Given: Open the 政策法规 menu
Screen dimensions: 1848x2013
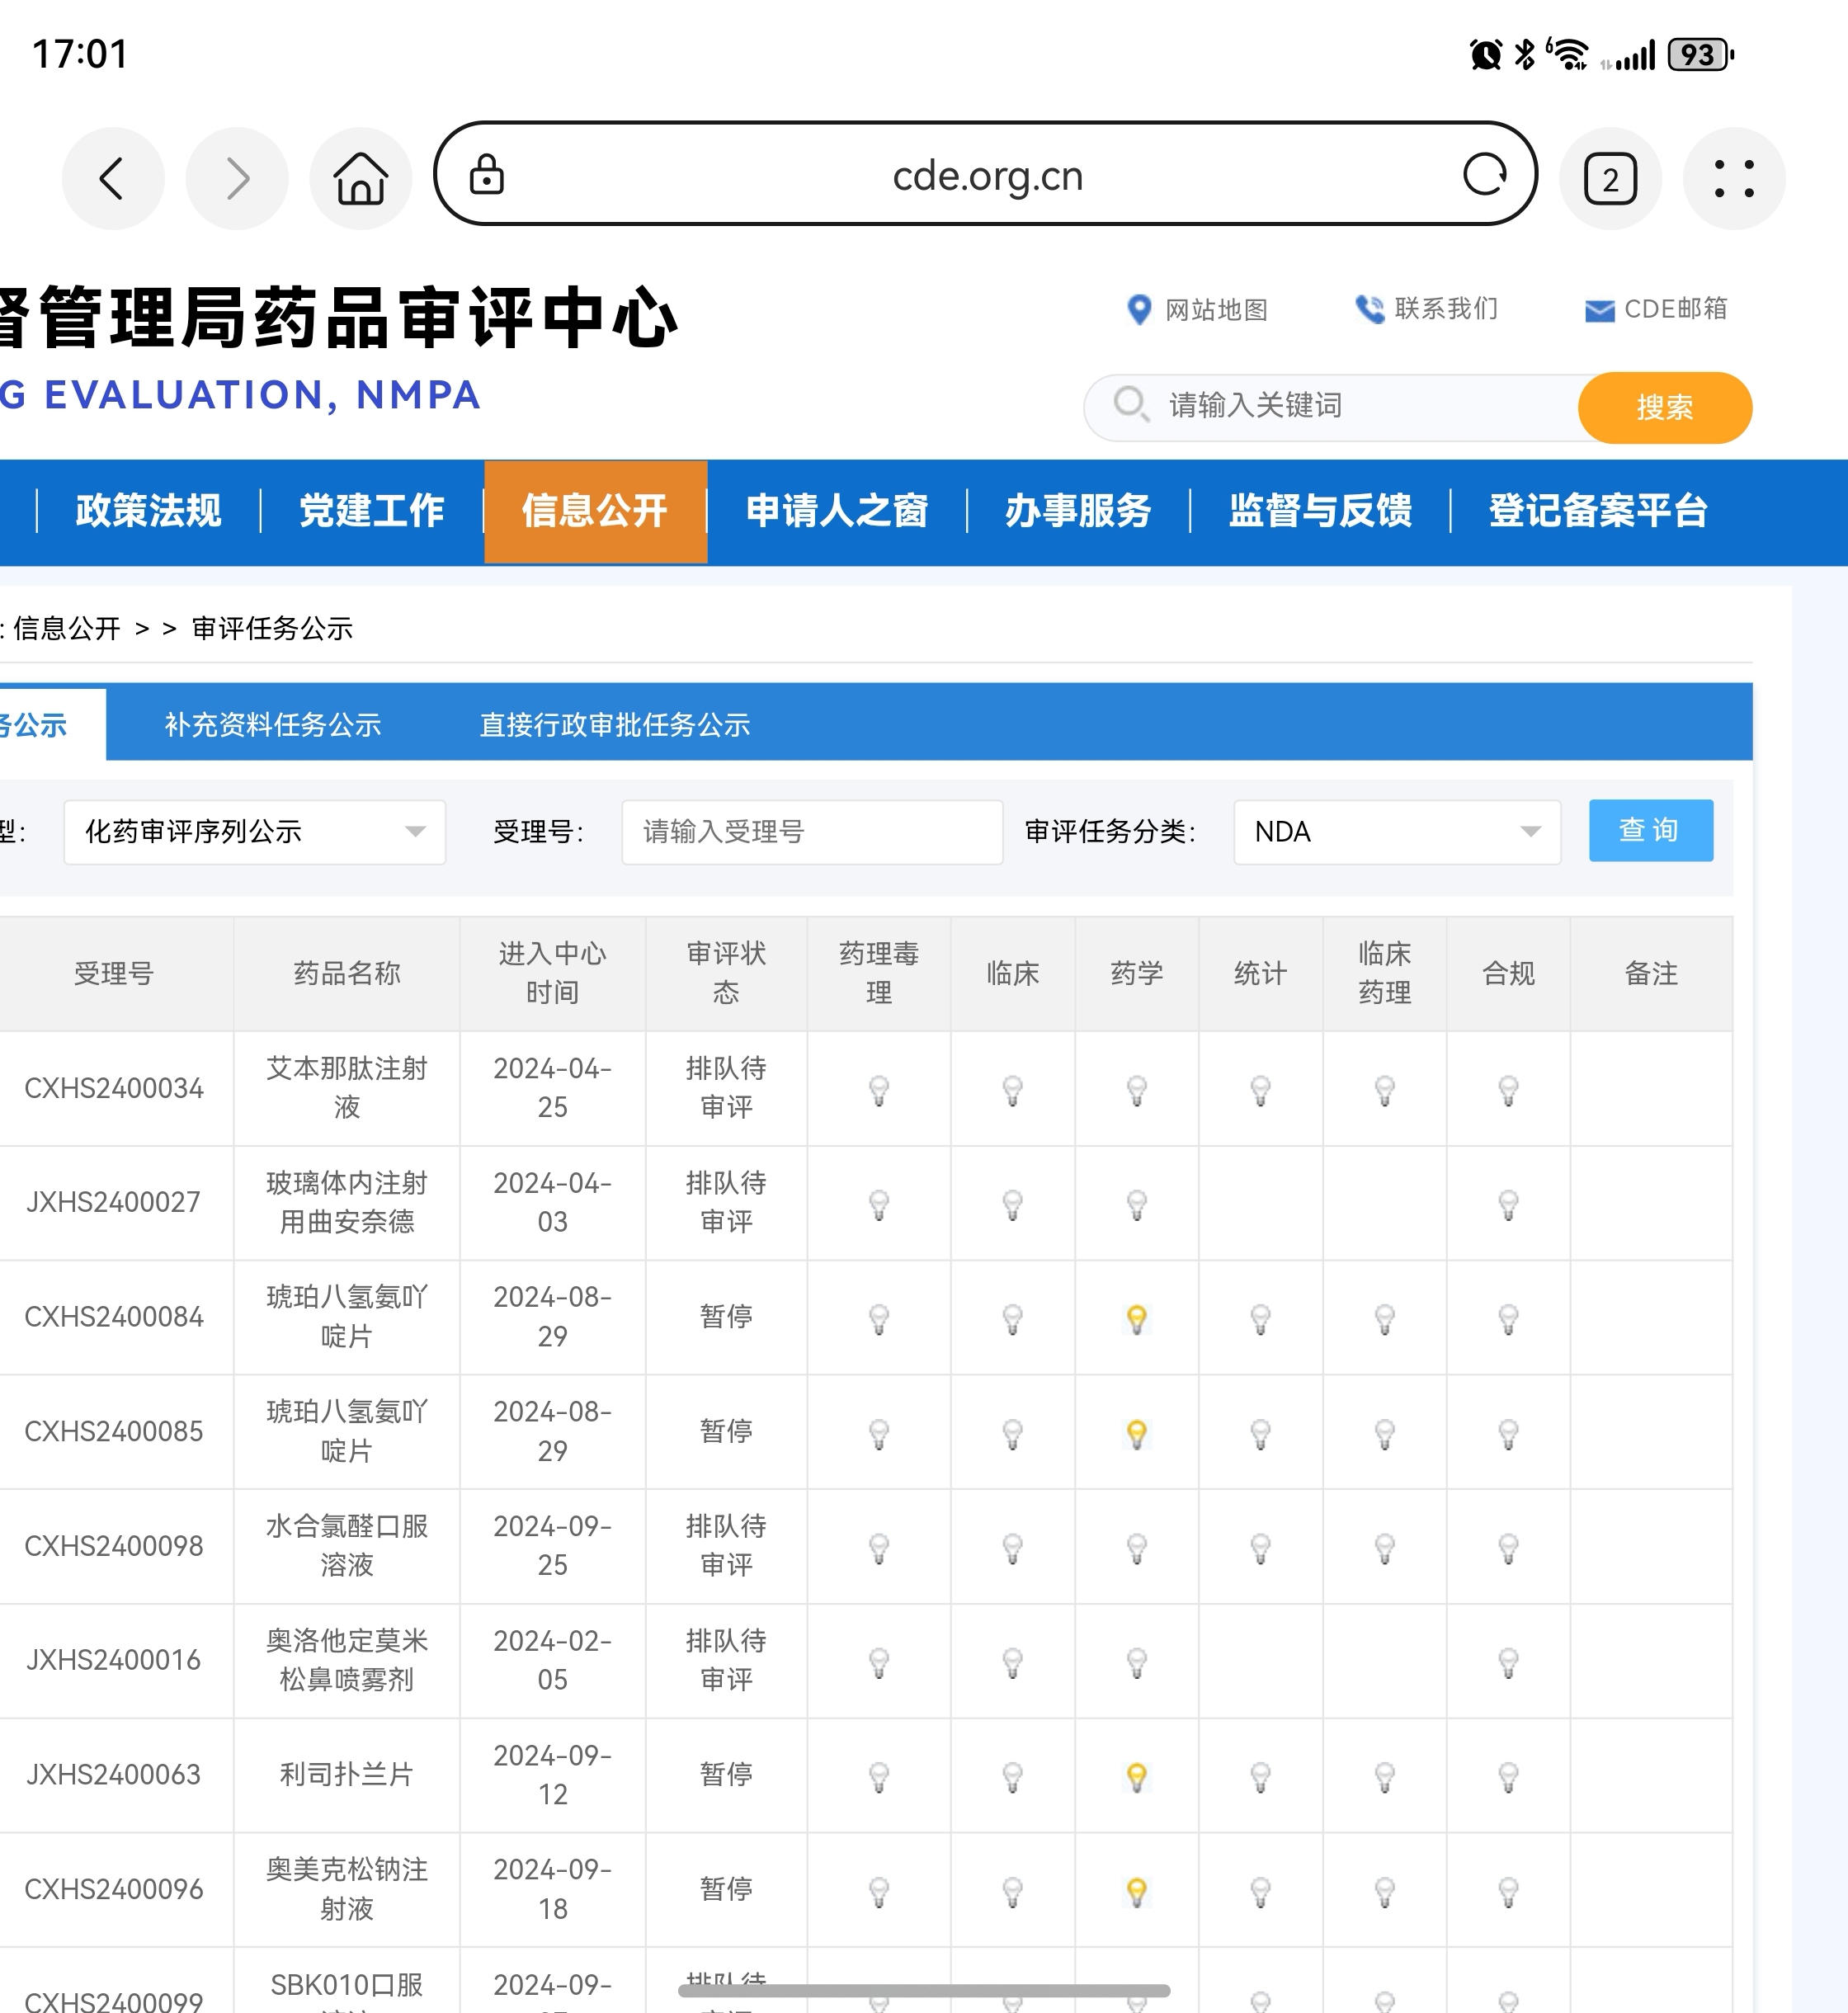Looking at the screenshot, I should point(148,511).
